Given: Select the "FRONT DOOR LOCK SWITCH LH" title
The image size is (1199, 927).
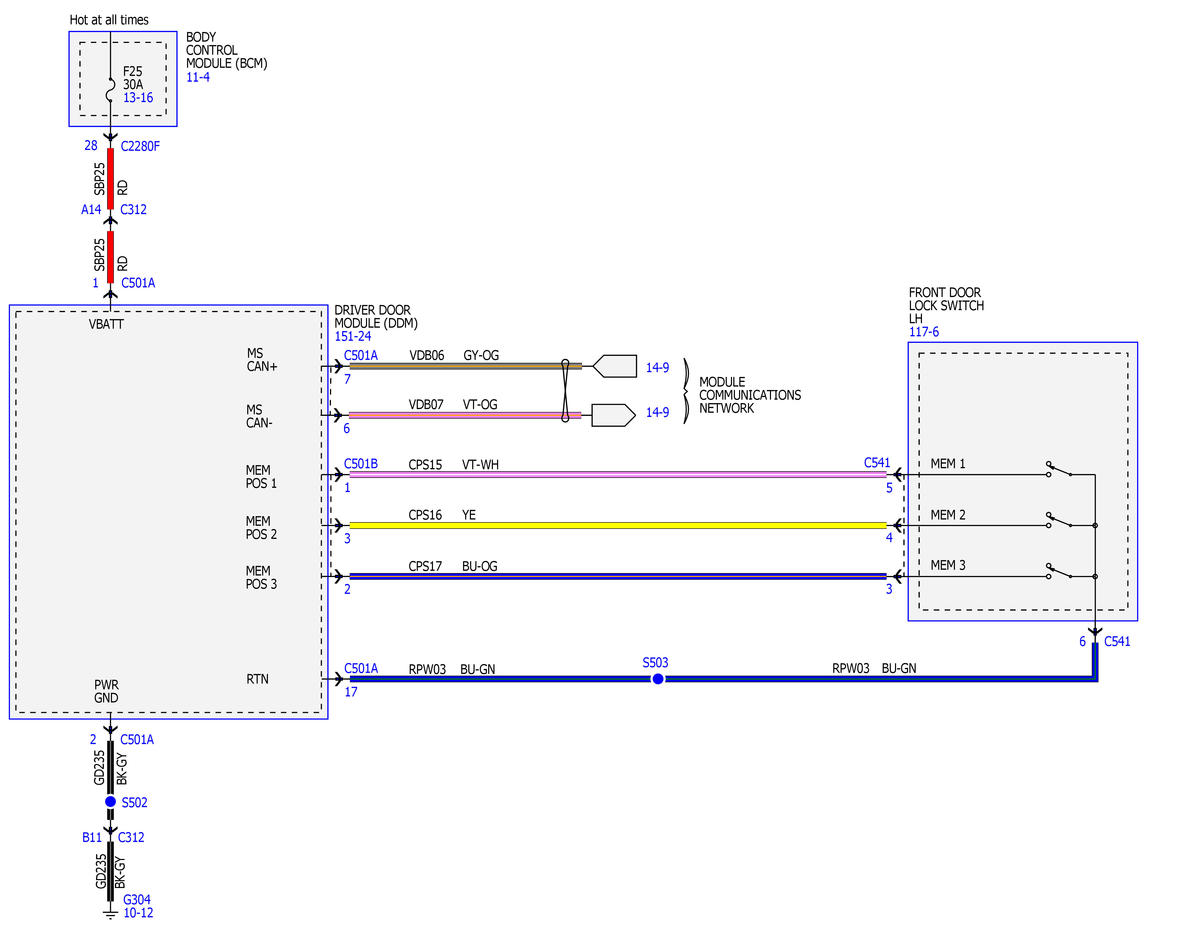Looking at the screenshot, I should (946, 305).
